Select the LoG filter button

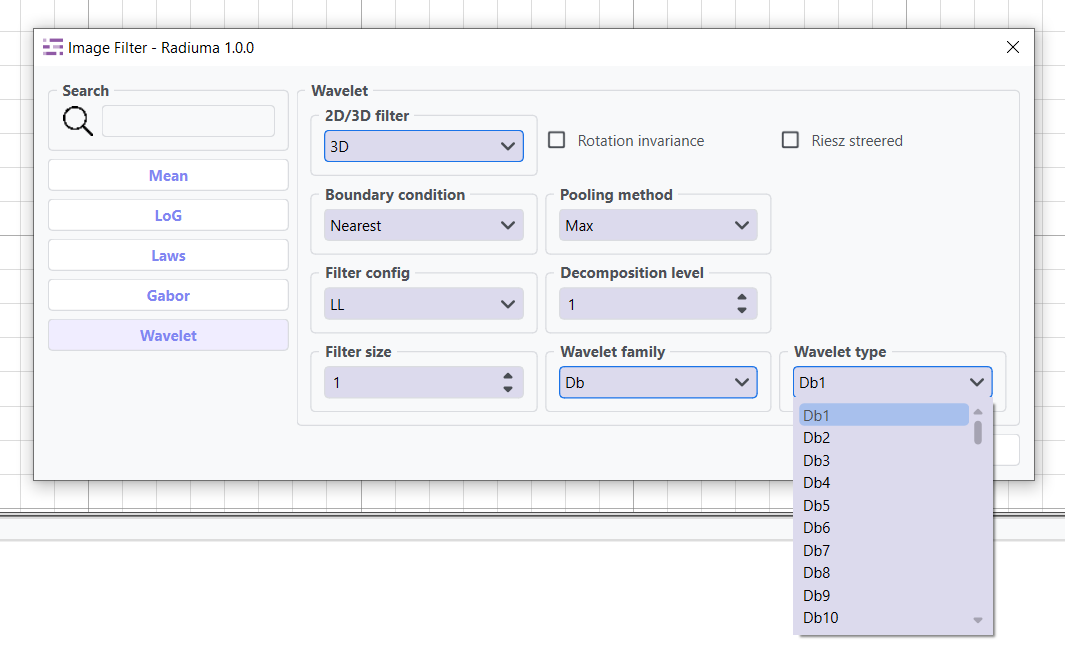tap(168, 215)
